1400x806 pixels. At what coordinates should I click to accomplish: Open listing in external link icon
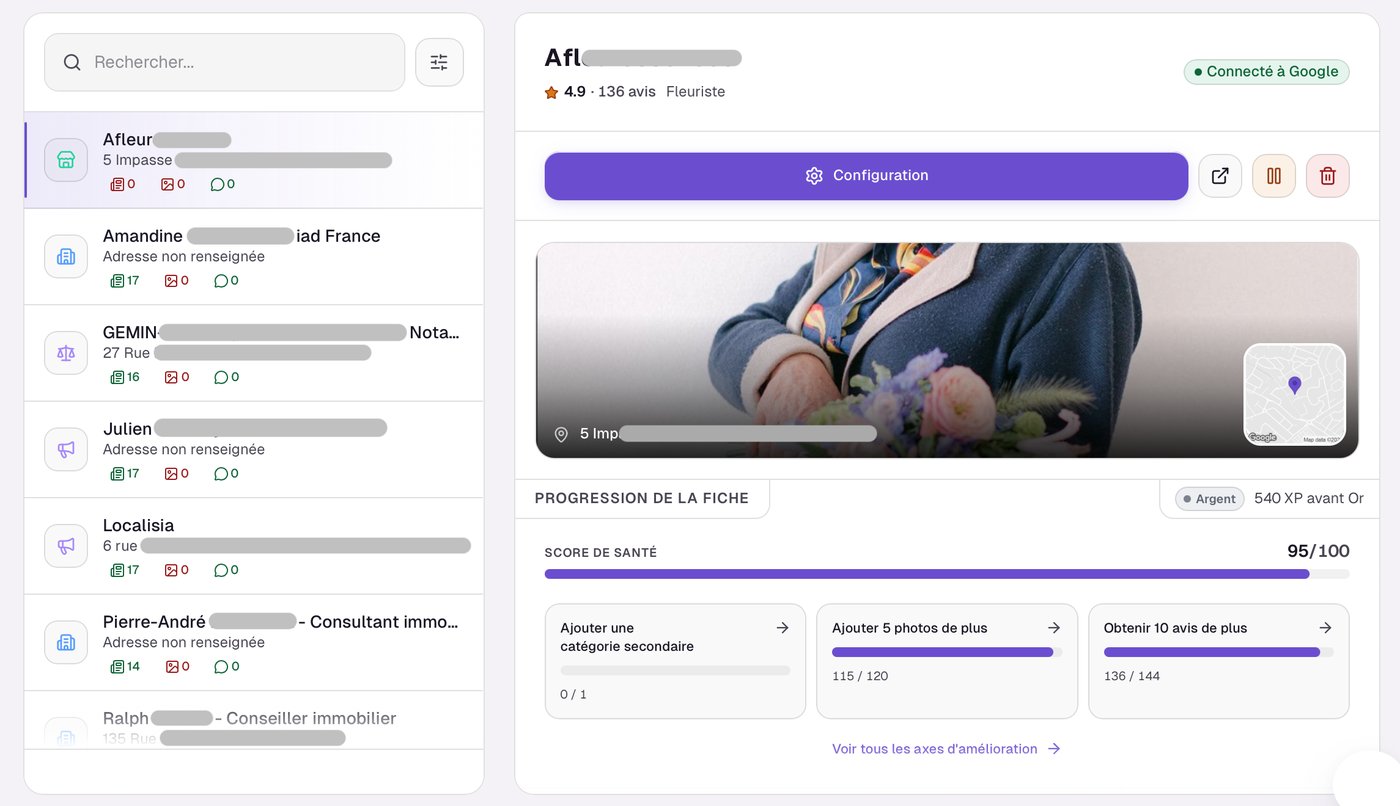point(1220,176)
